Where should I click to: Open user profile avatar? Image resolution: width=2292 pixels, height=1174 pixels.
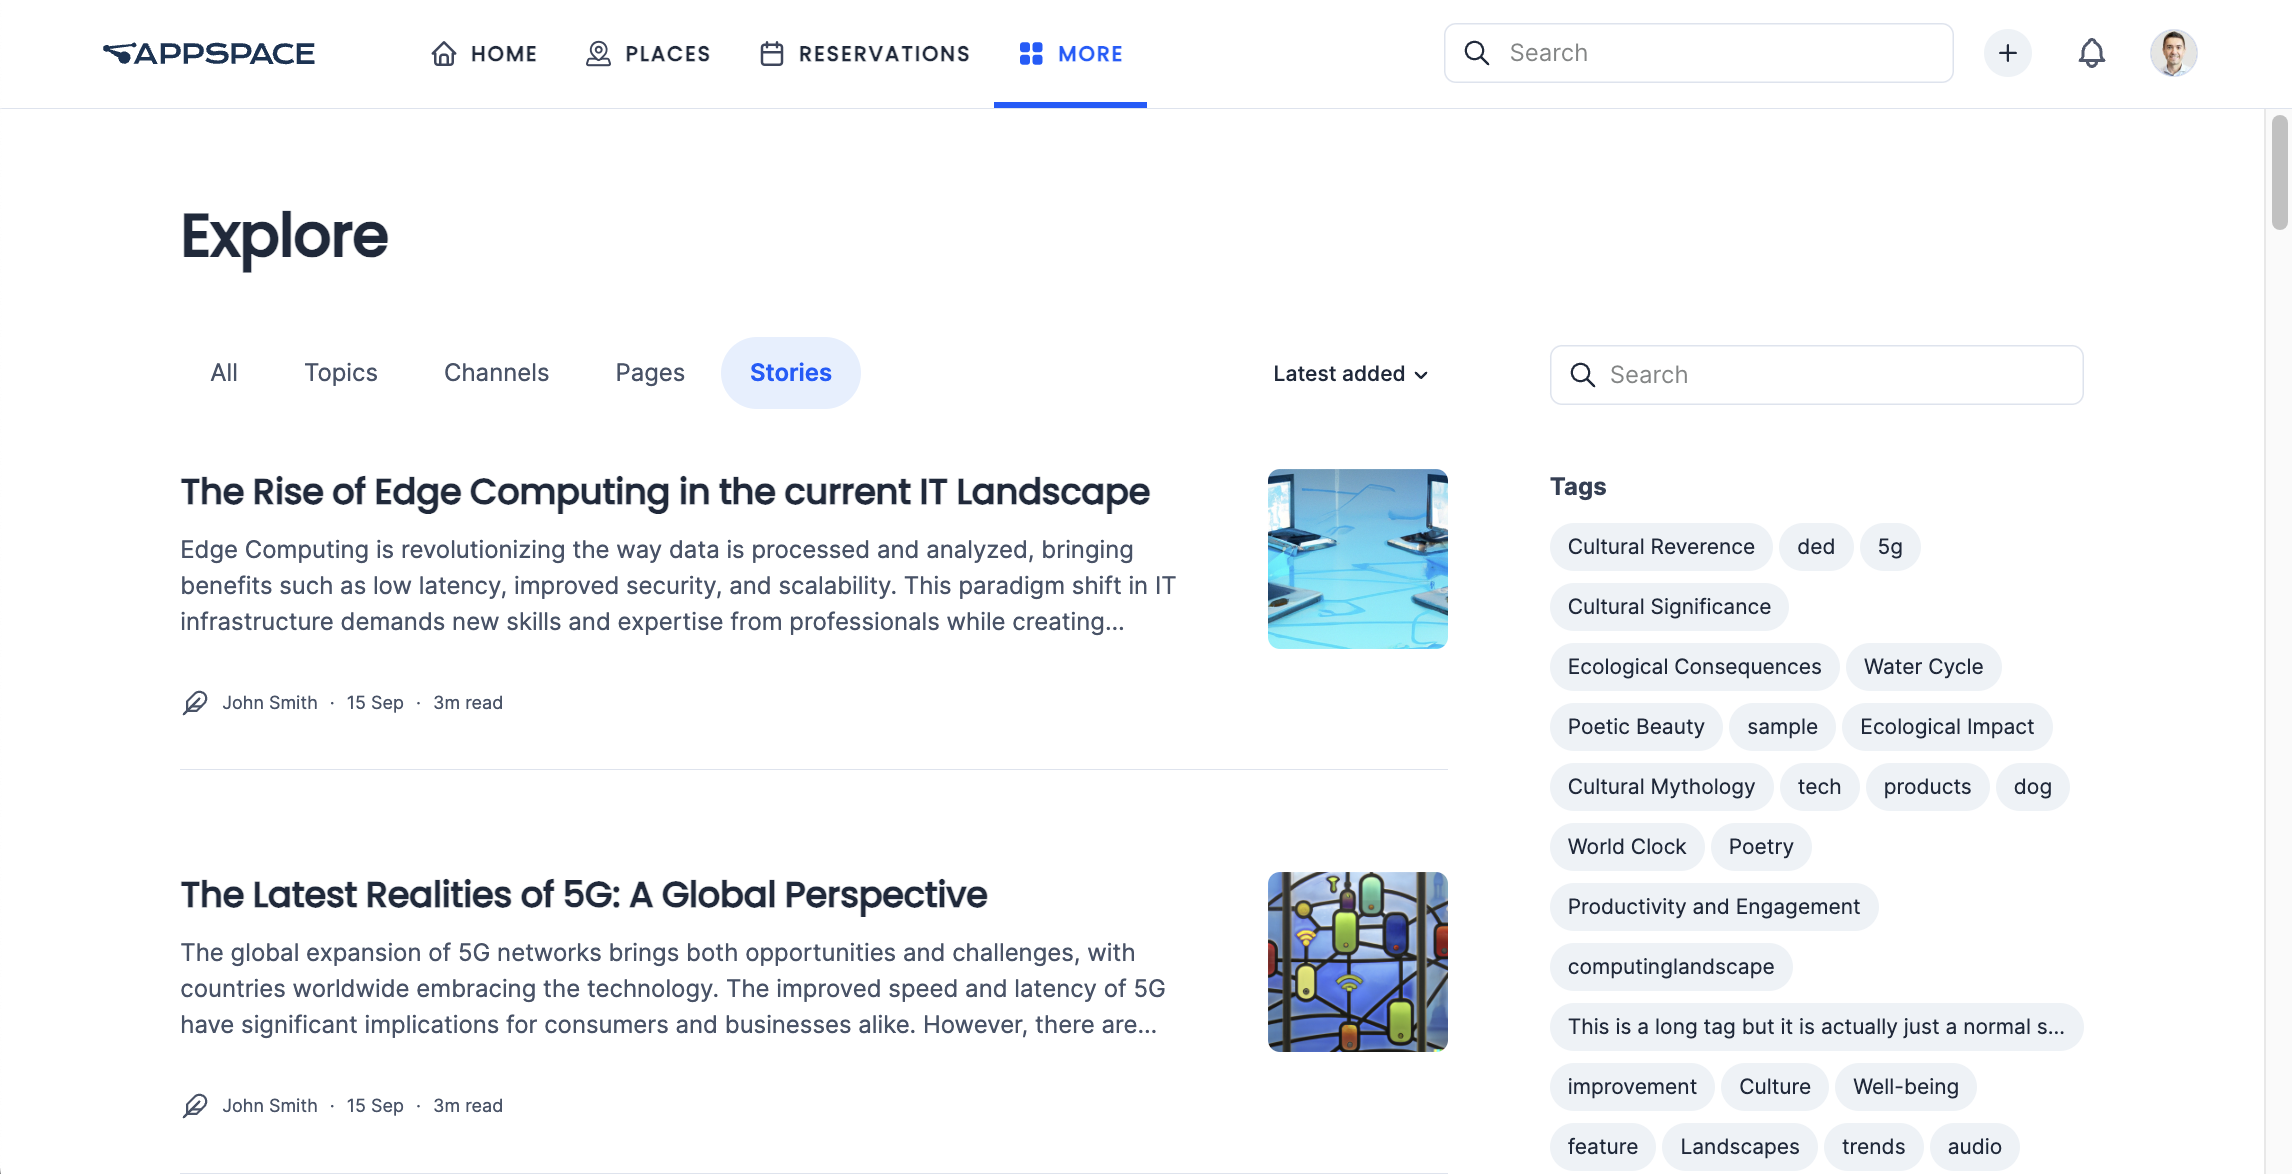(2173, 53)
